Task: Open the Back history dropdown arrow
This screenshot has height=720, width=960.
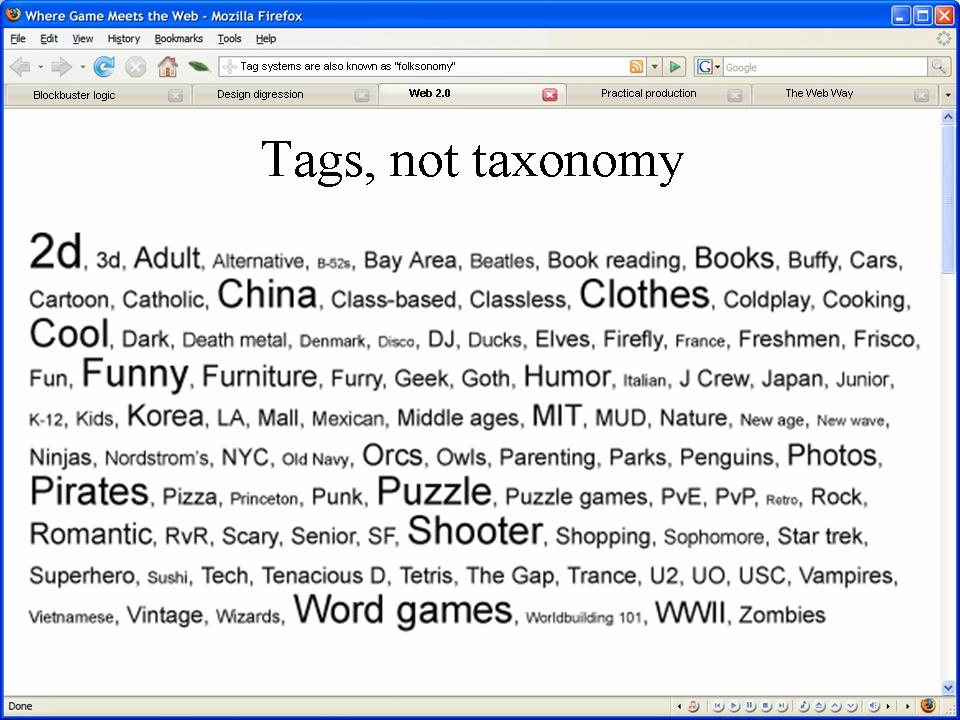Action: [x=40, y=67]
